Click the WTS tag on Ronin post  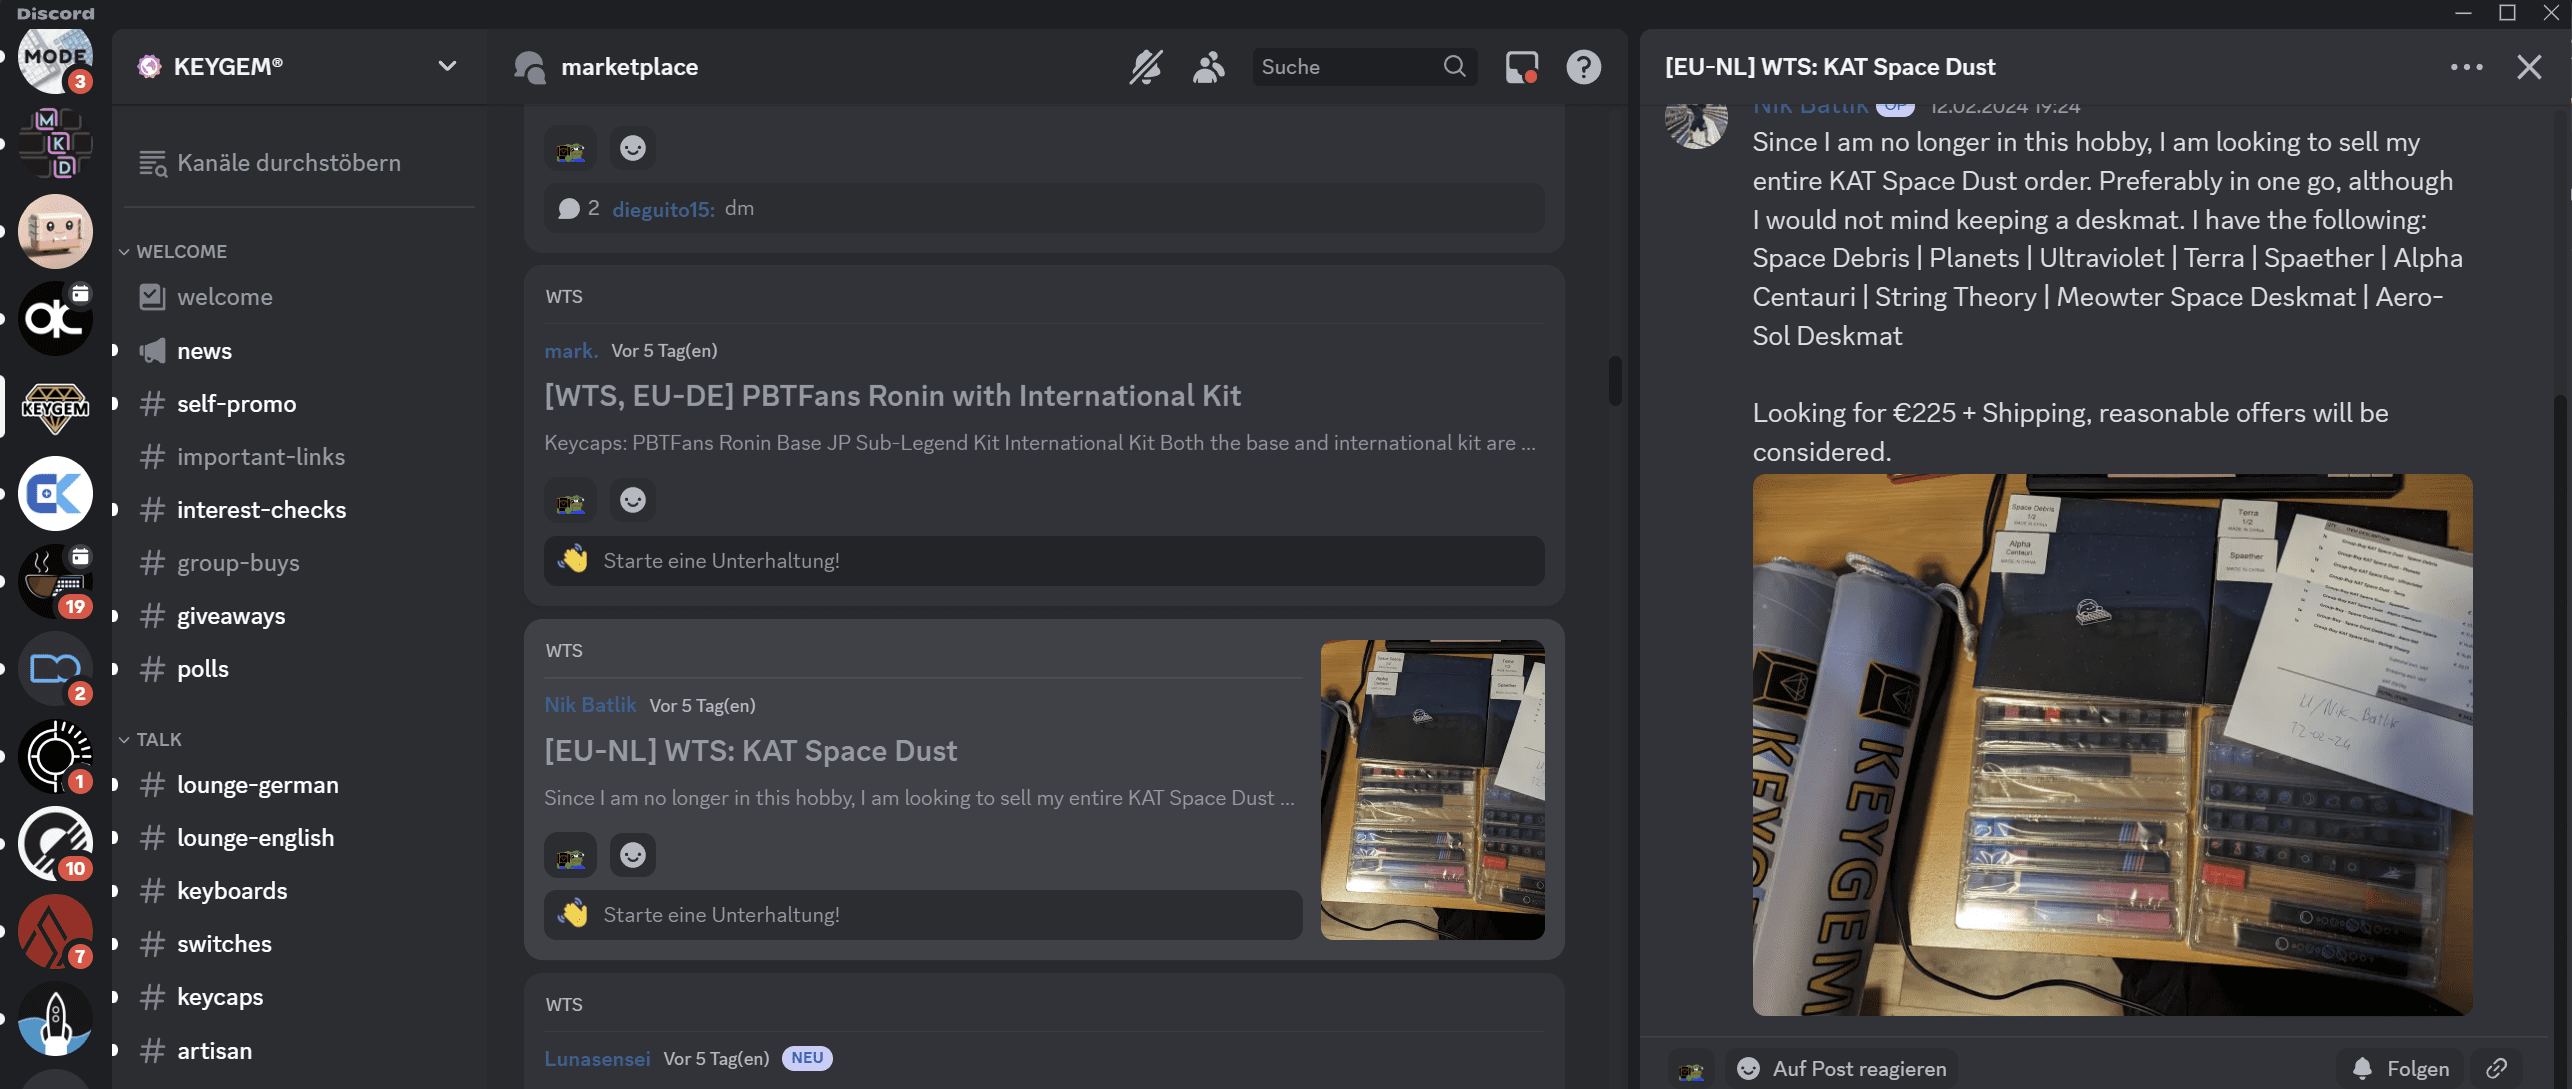point(564,297)
